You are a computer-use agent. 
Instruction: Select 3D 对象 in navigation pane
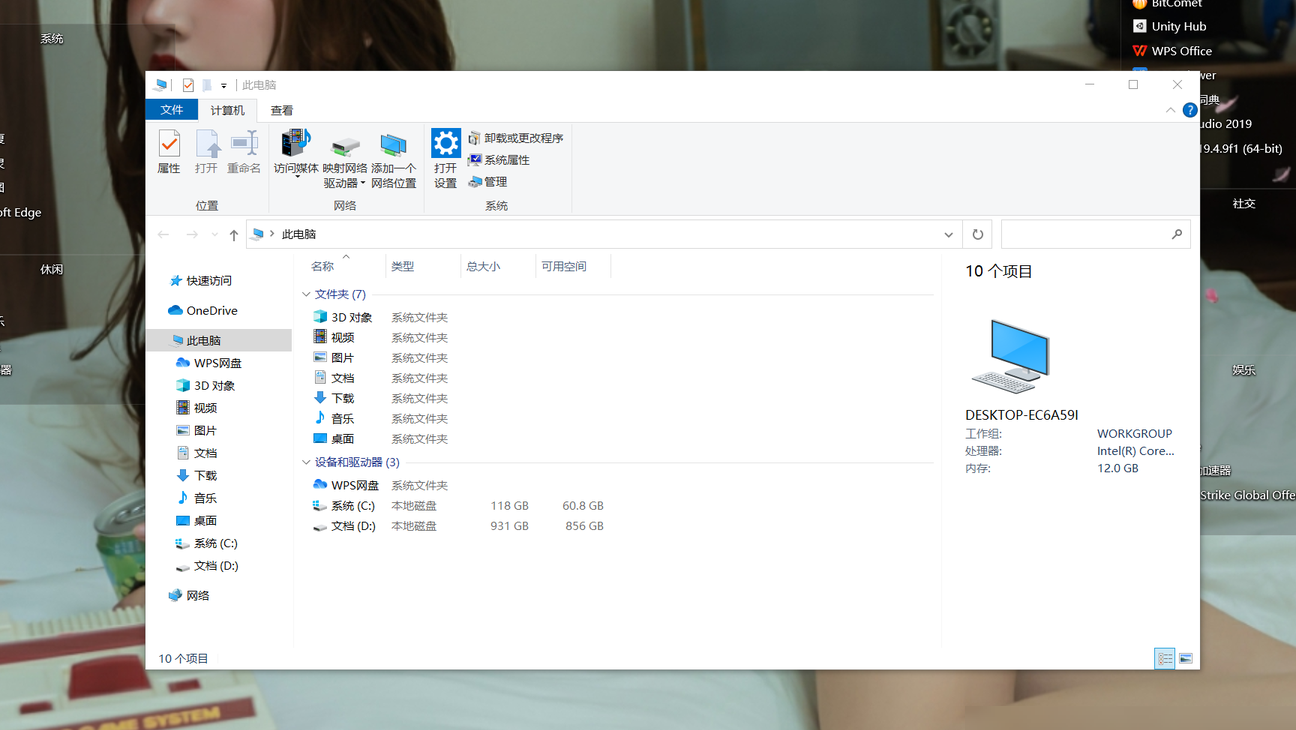[205, 386]
